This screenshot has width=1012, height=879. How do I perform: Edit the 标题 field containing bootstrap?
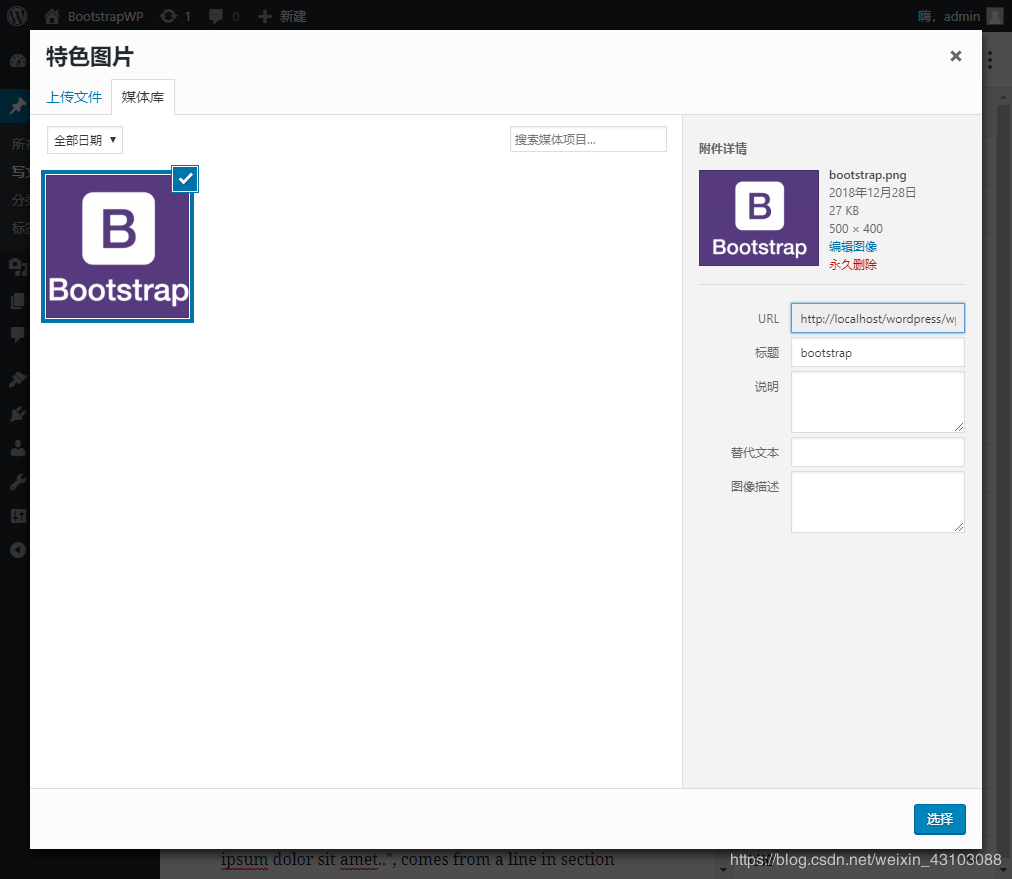point(878,352)
